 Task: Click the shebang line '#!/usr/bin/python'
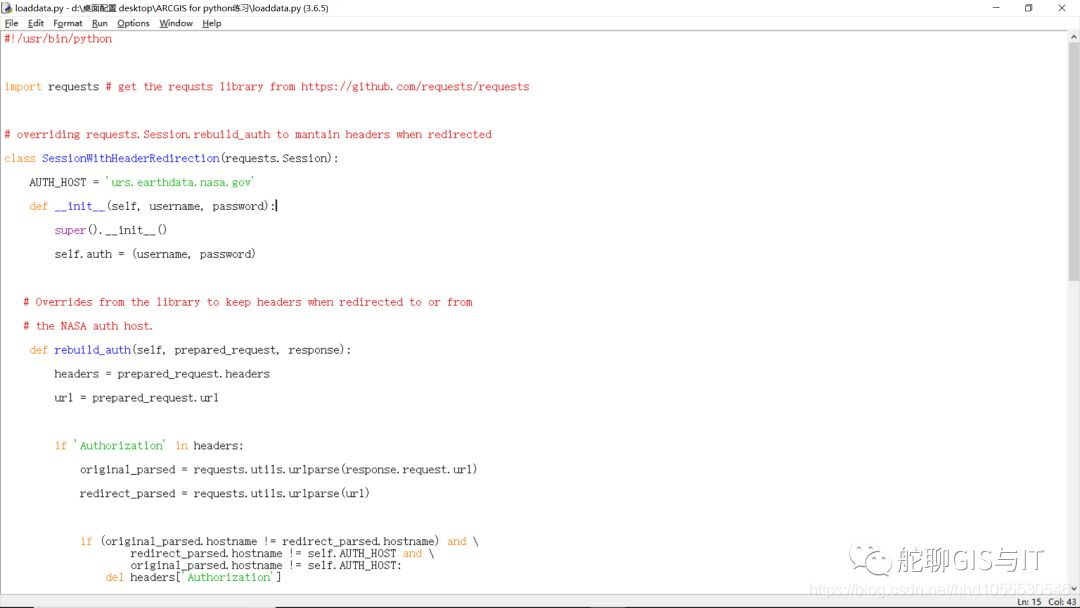[x=58, y=39]
